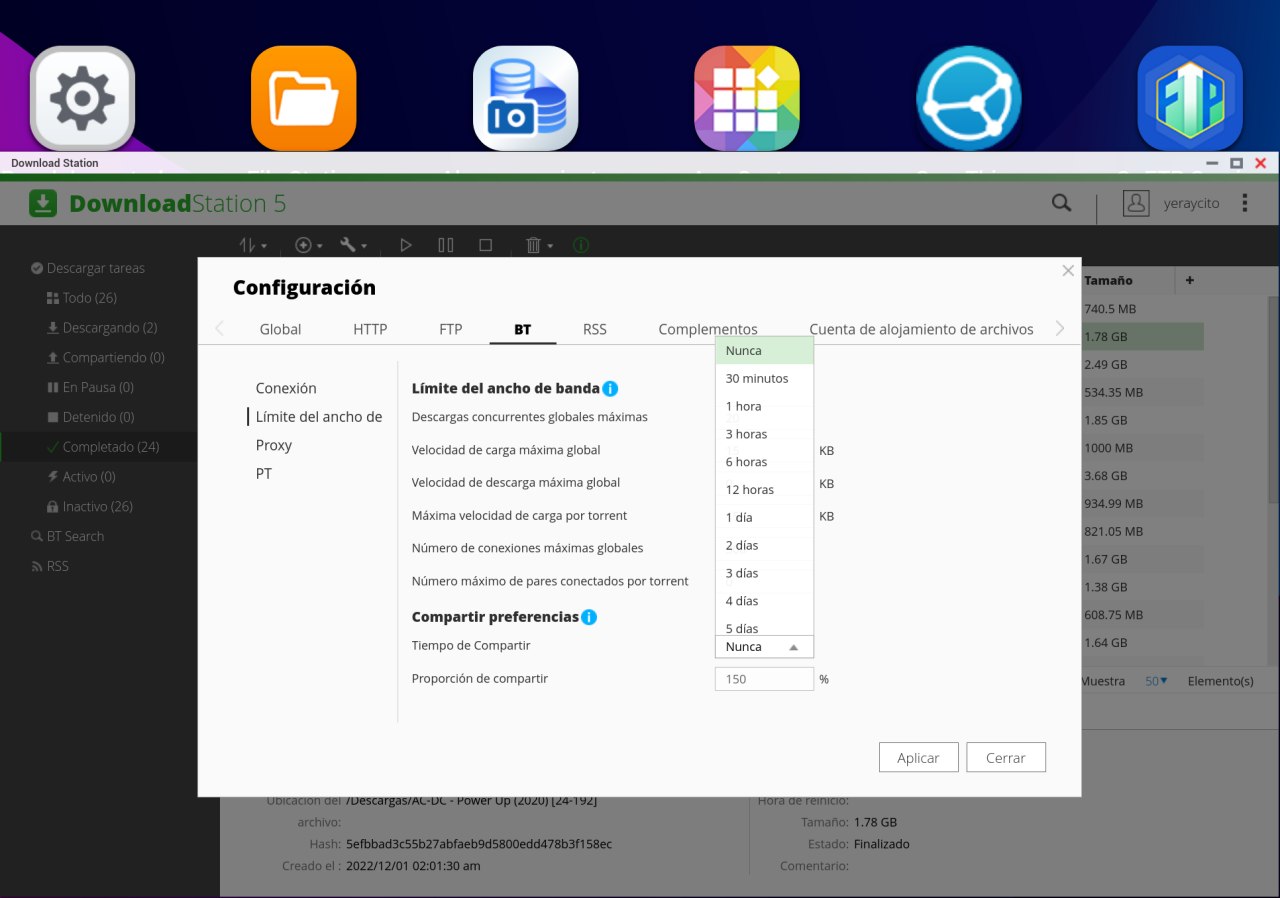
Task: Select "30 minutos" from the dropdown list
Action: pyautogui.click(x=757, y=379)
